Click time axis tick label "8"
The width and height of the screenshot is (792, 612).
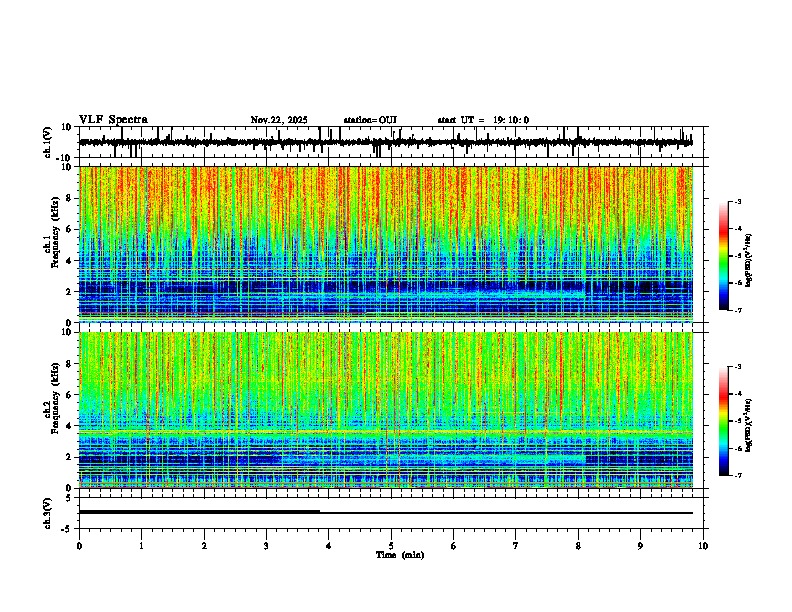(578, 546)
